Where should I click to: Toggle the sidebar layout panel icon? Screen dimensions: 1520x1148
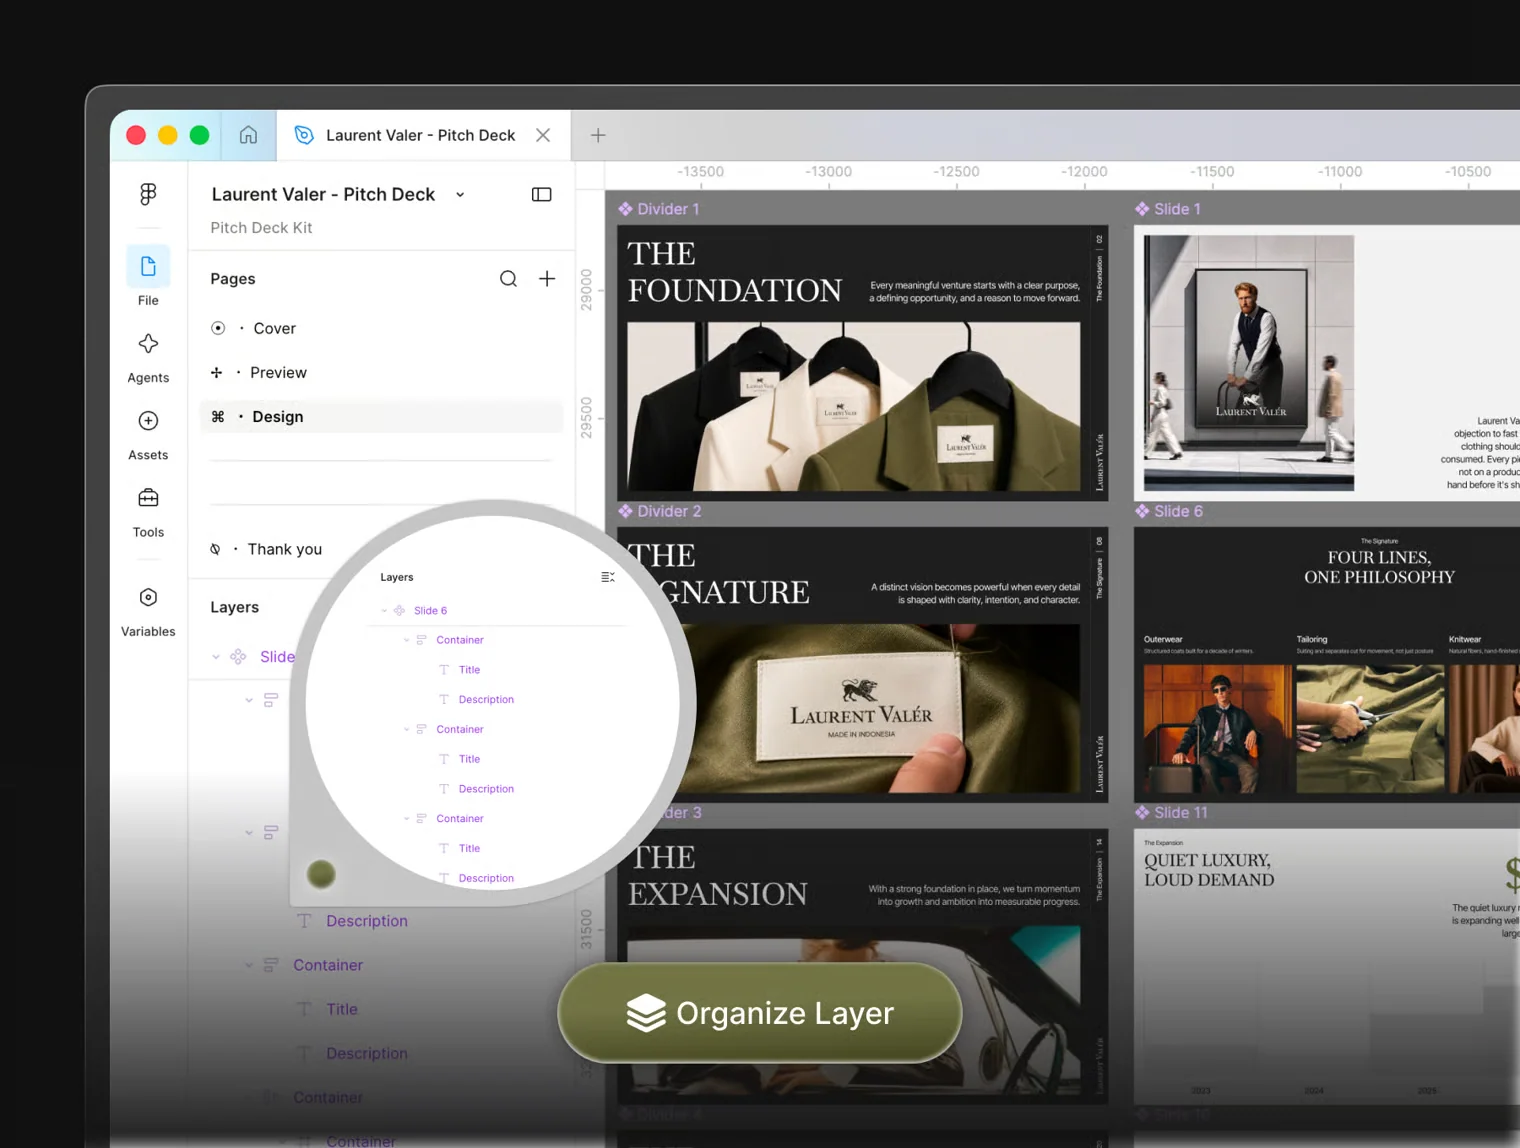coord(541,194)
